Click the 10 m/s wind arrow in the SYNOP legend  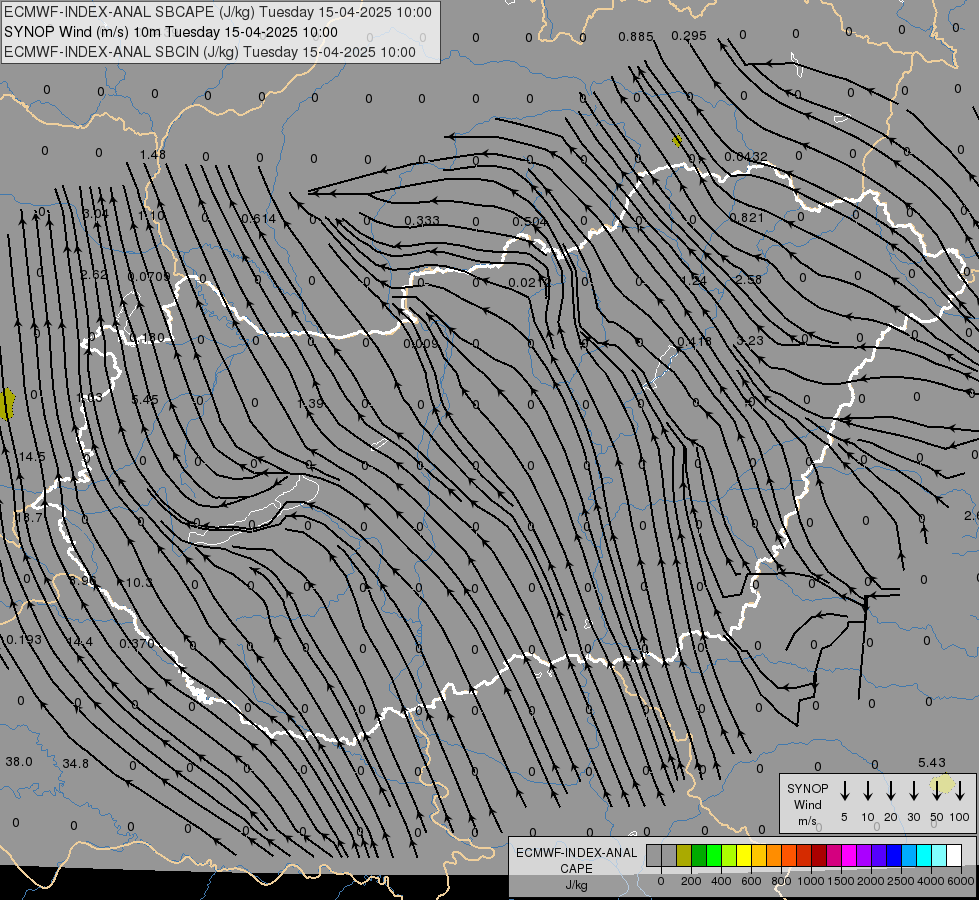point(867,790)
